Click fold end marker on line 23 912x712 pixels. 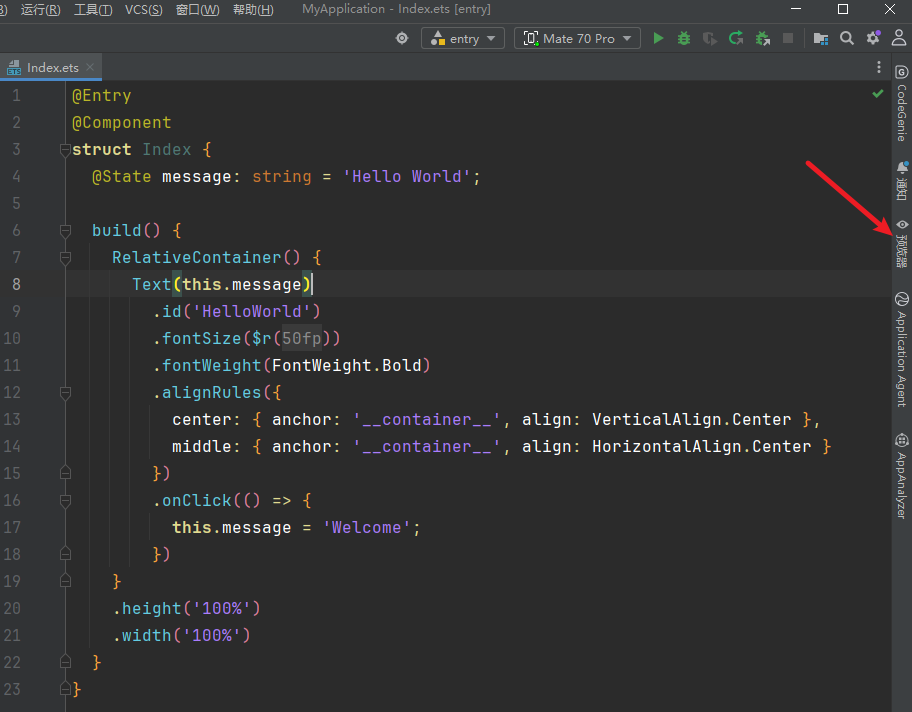pyautogui.click(x=65, y=689)
